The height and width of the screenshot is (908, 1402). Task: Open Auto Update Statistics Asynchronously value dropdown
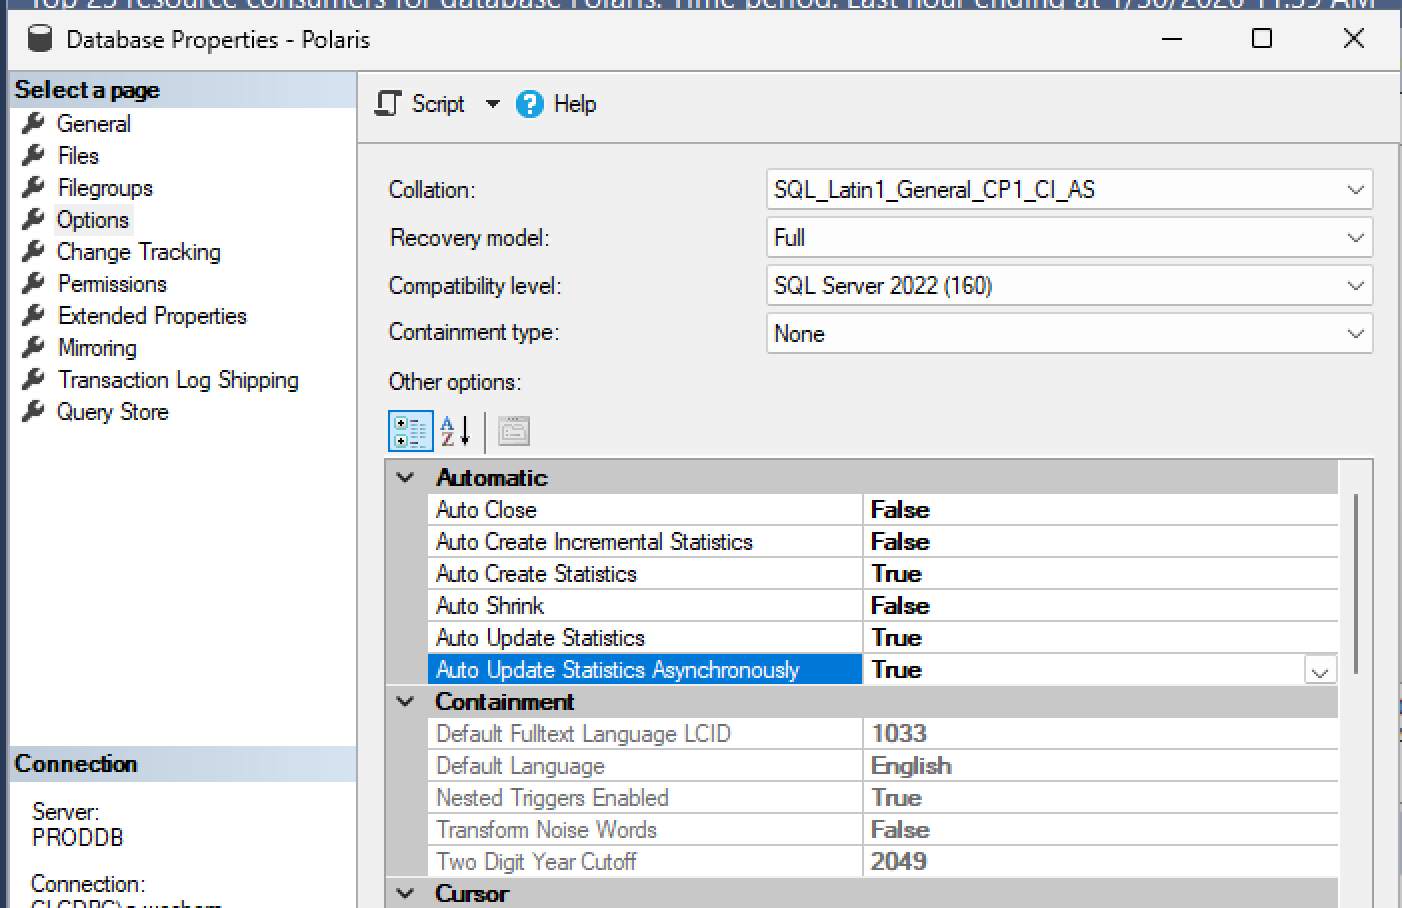point(1319,671)
